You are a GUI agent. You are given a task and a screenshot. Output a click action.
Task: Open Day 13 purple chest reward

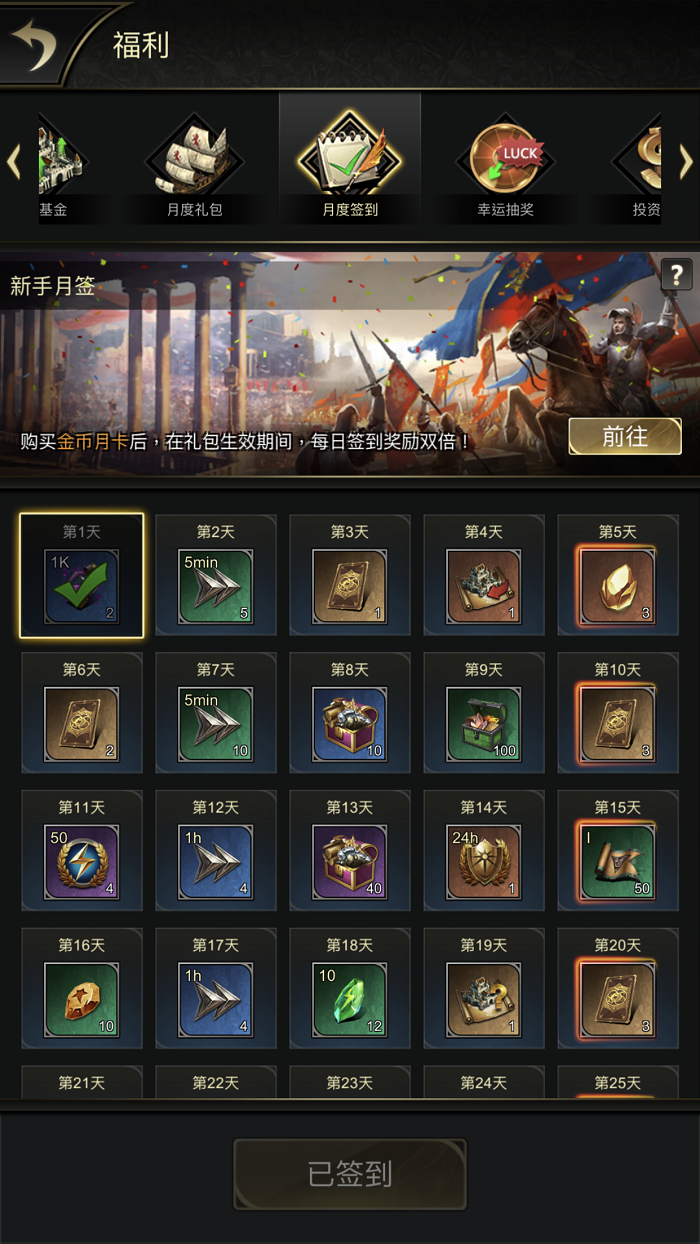(350, 862)
